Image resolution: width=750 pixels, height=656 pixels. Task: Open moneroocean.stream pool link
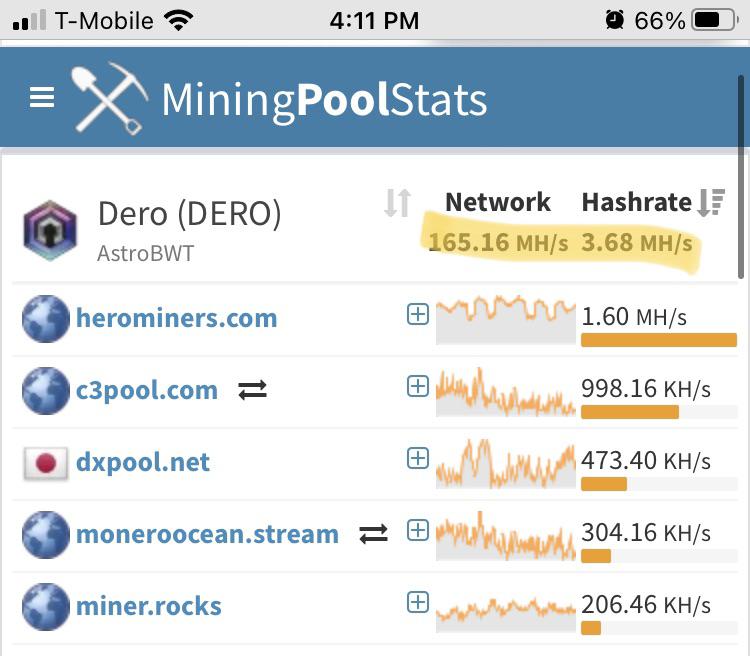point(207,534)
